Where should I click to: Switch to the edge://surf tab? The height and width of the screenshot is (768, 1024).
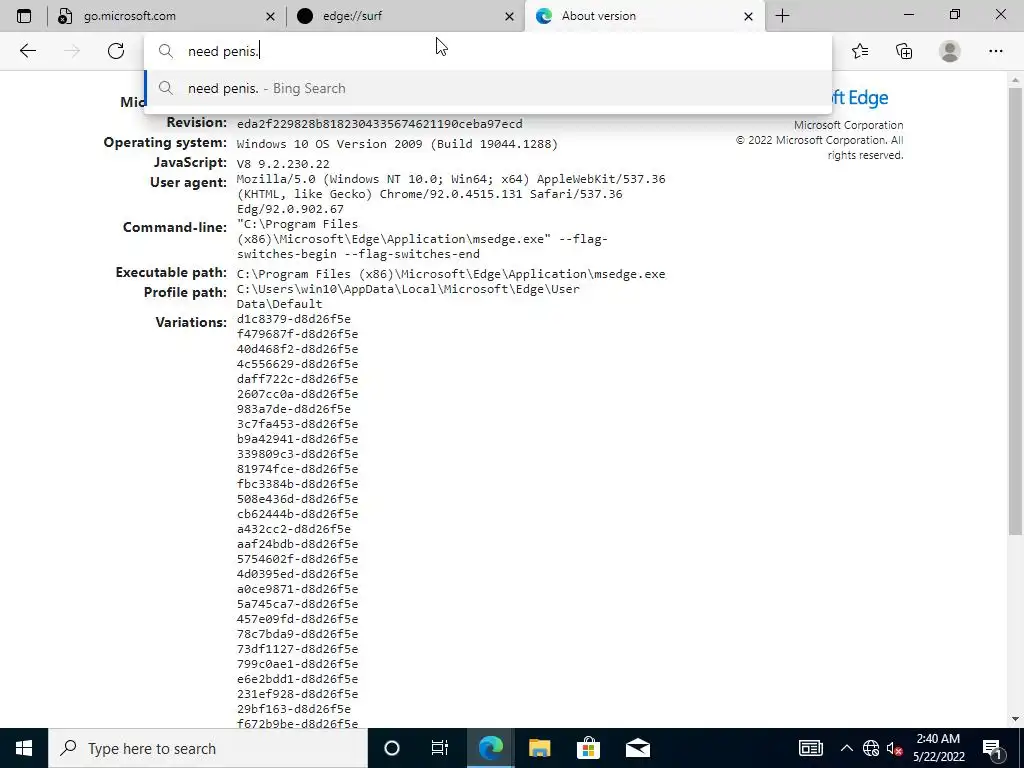[x=405, y=16]
